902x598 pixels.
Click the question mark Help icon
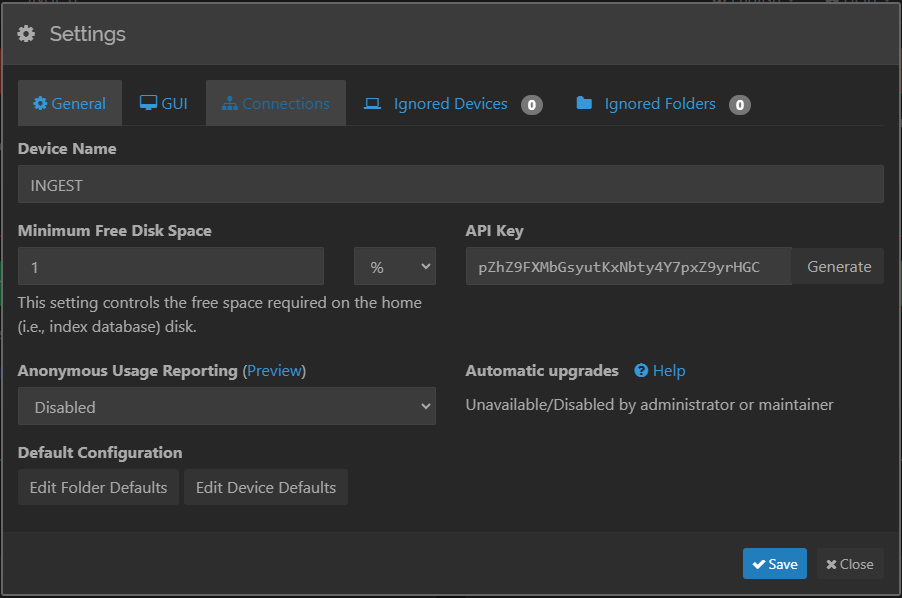[641, 371]
